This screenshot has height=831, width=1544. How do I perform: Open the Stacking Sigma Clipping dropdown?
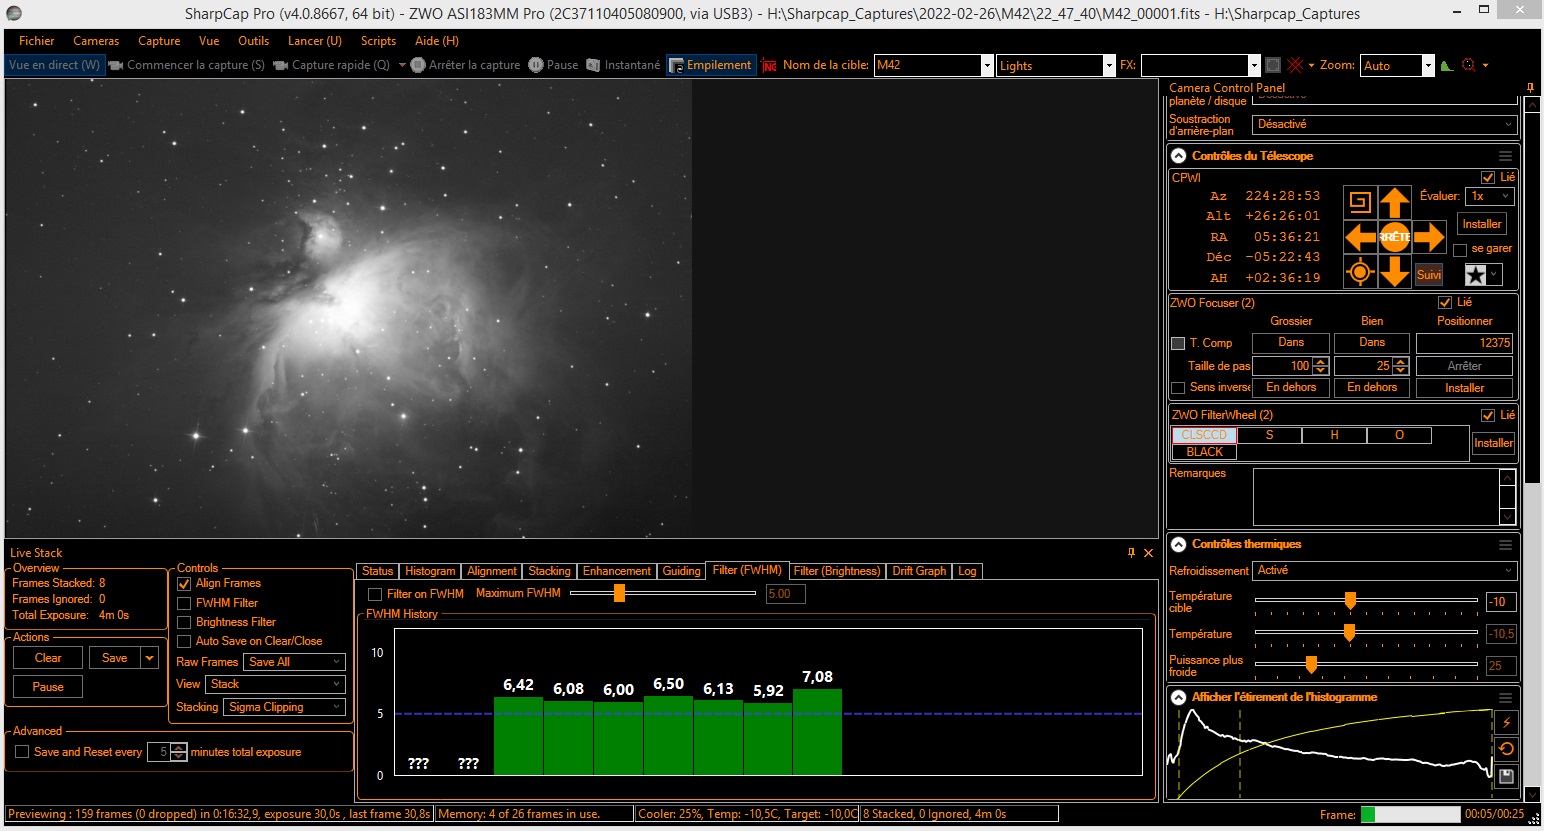coord(284,707)
